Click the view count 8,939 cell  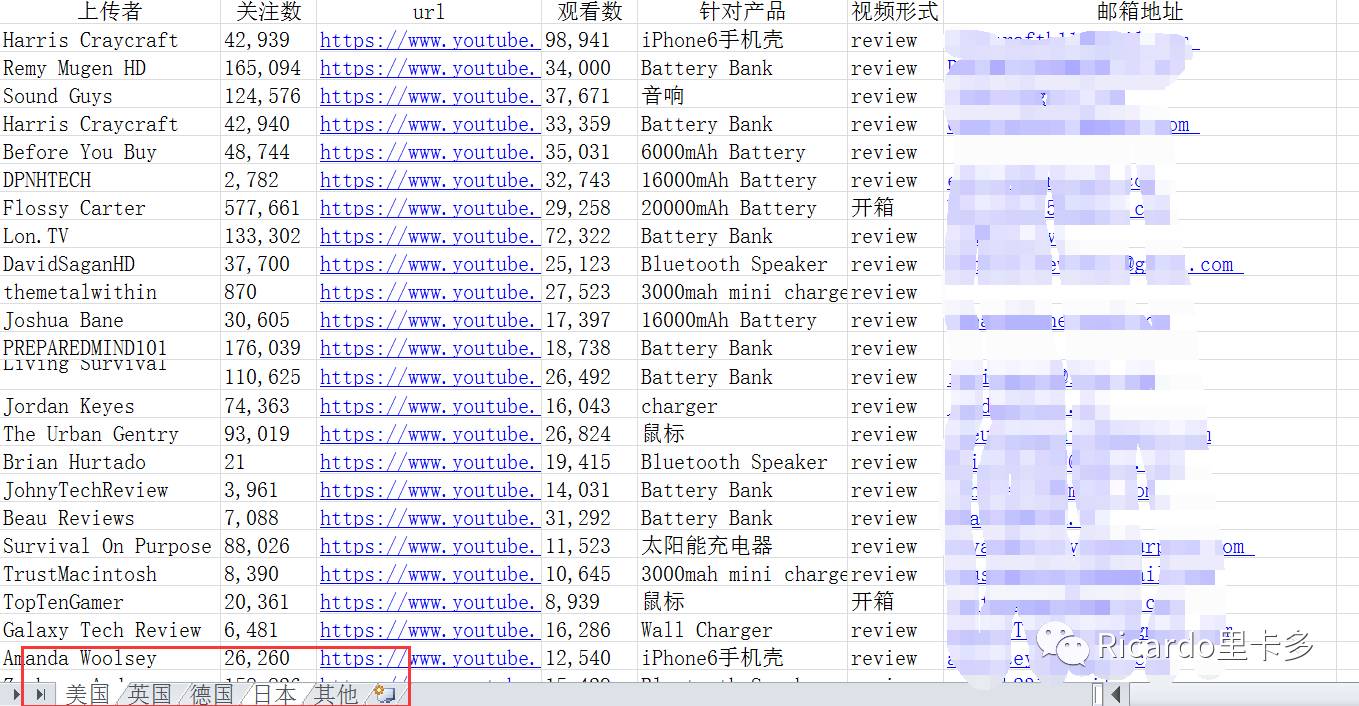589,602
